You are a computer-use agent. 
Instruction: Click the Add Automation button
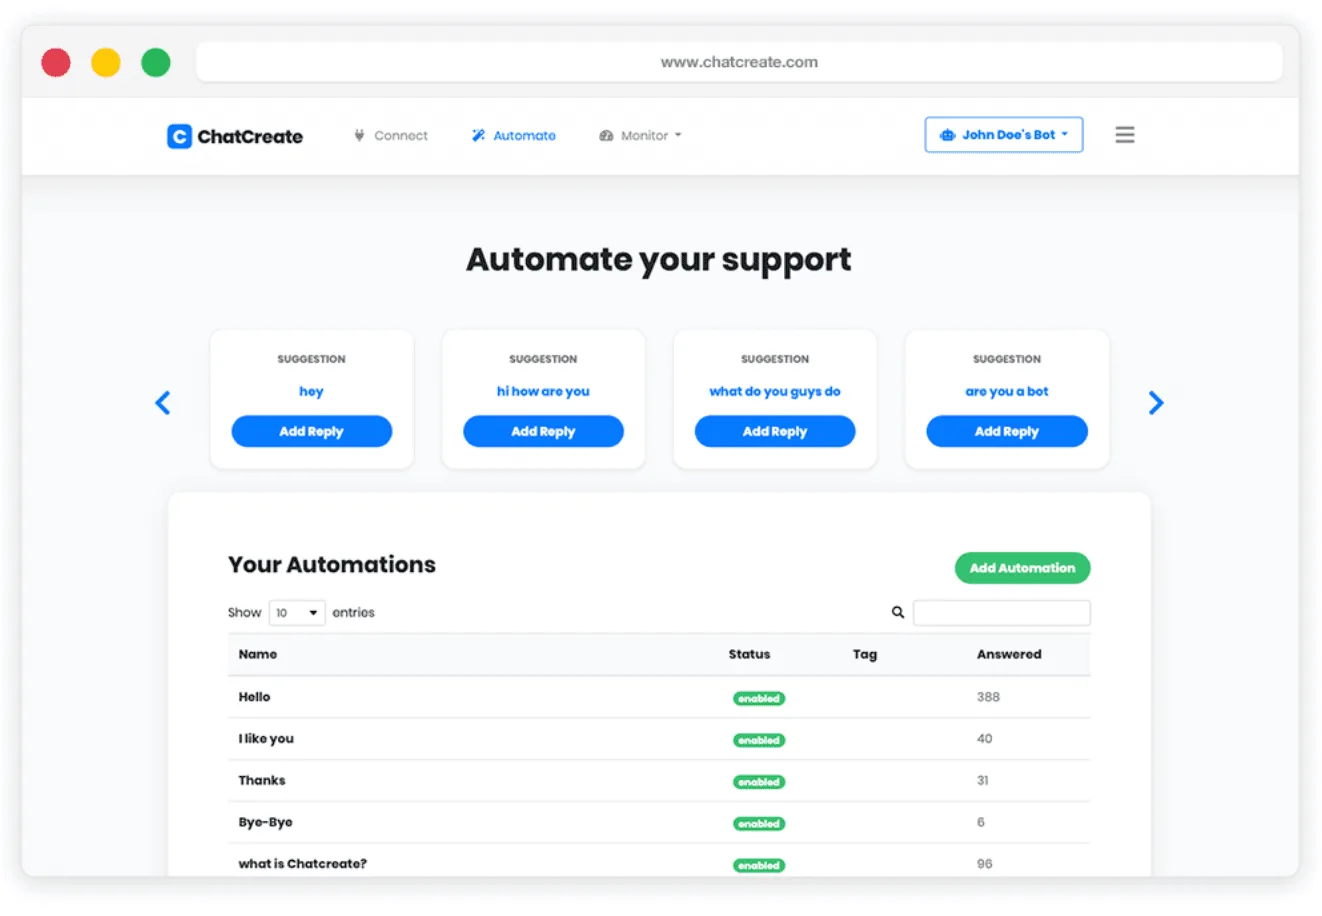[1022, 567]
